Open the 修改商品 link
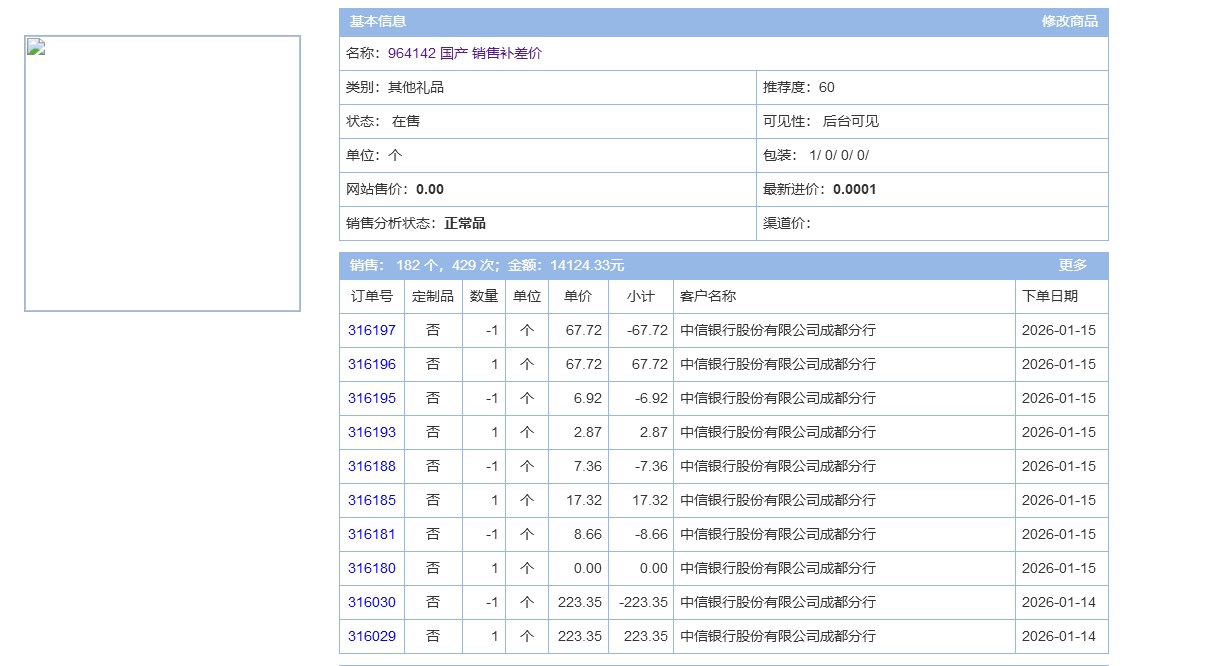This screenshot has height=666, width=1214. [1069, 22]
